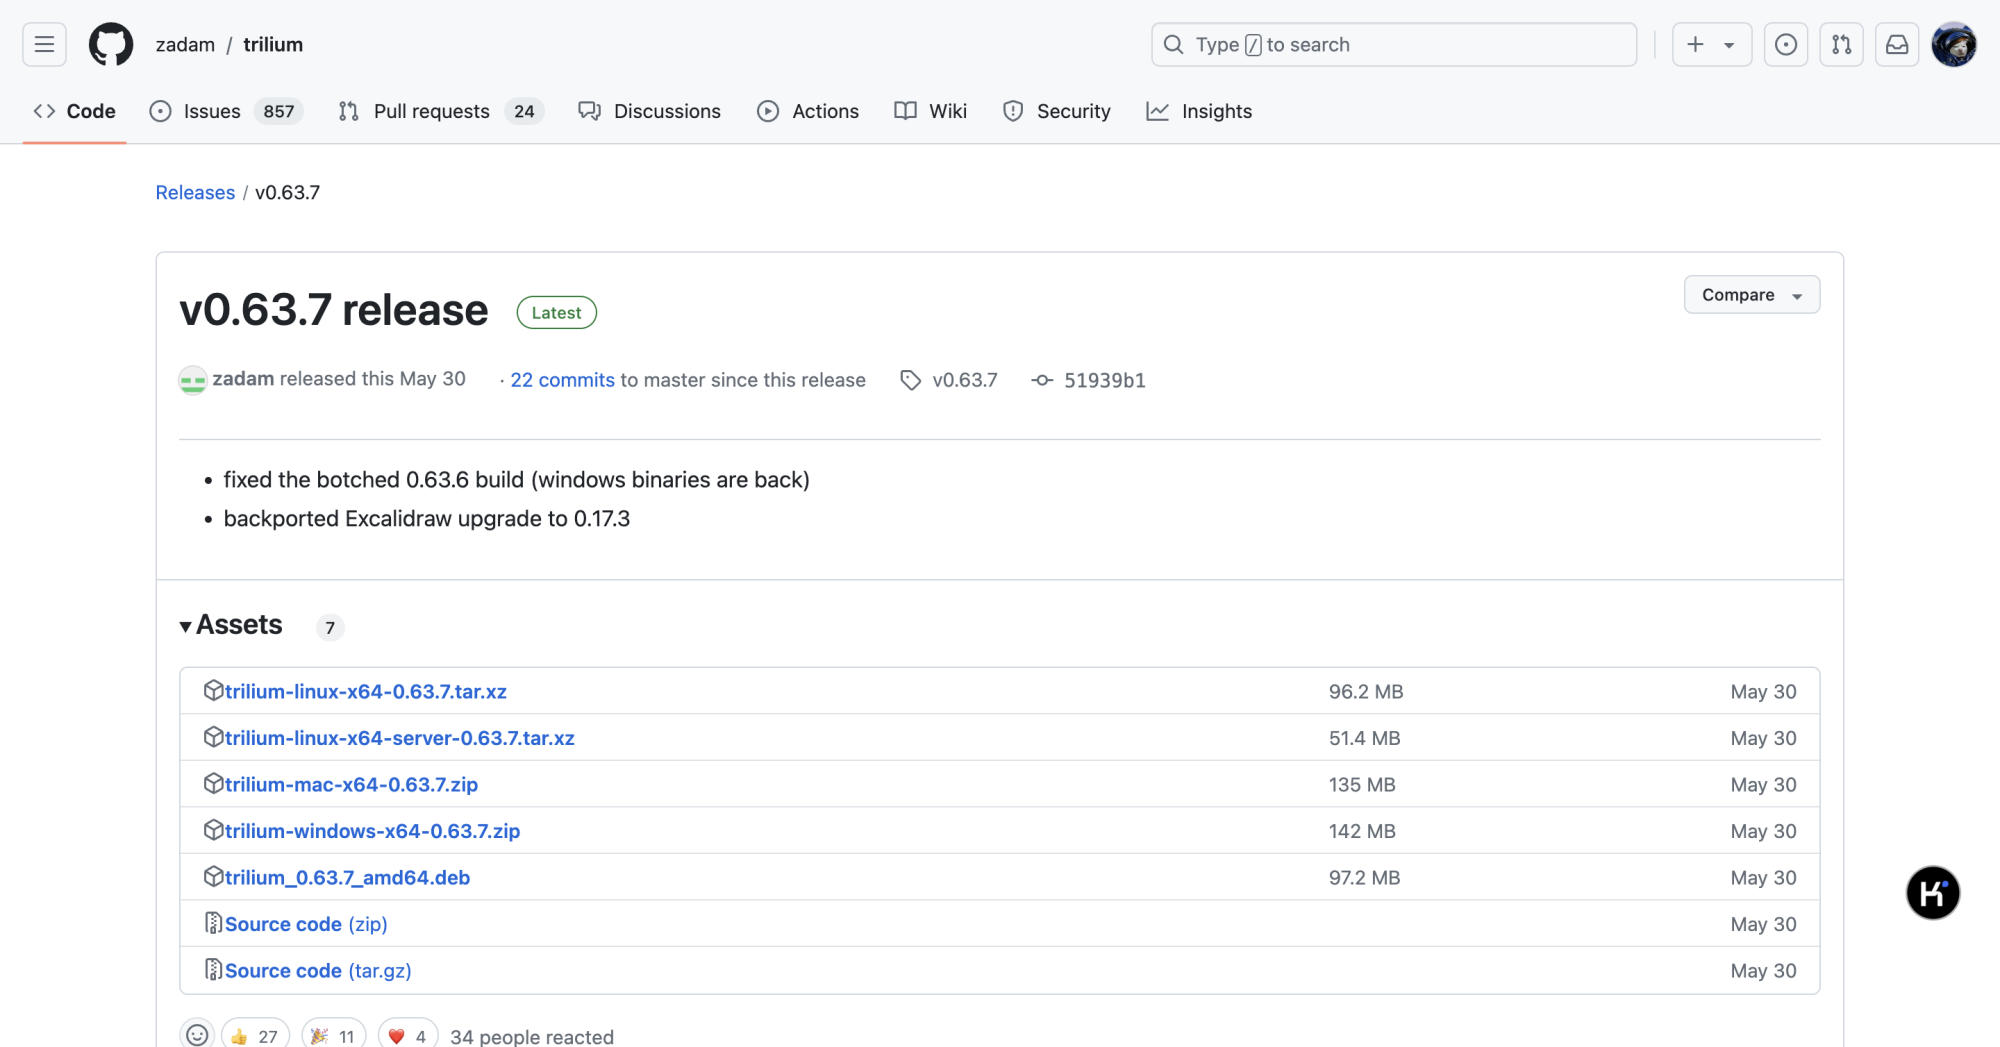This screenshot has height=1047, width=2000.
Task: Open the hamburger navigation menu
Action: tap(44, 44)
